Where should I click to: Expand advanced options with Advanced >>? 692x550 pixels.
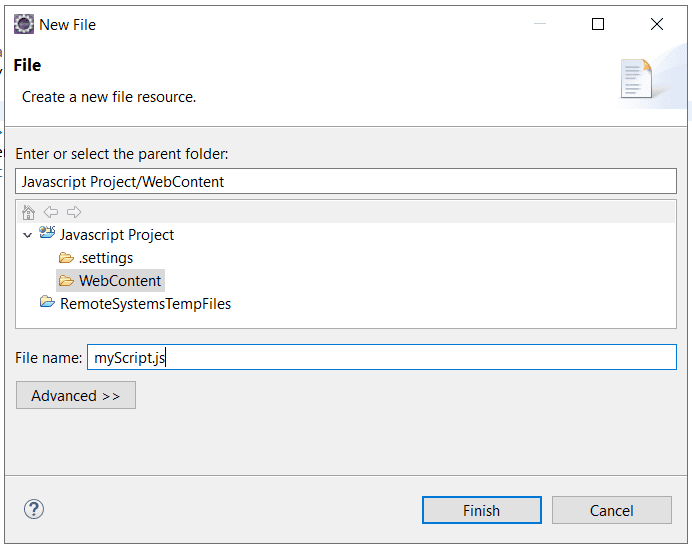(76, 396)
